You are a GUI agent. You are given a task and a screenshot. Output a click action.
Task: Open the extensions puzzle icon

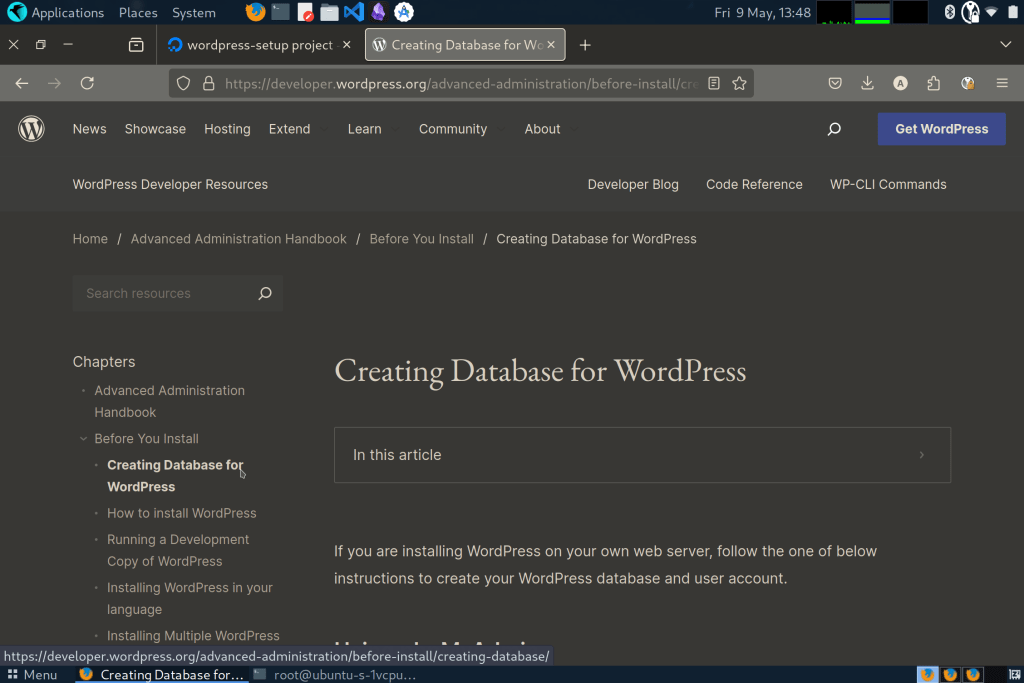934,83
